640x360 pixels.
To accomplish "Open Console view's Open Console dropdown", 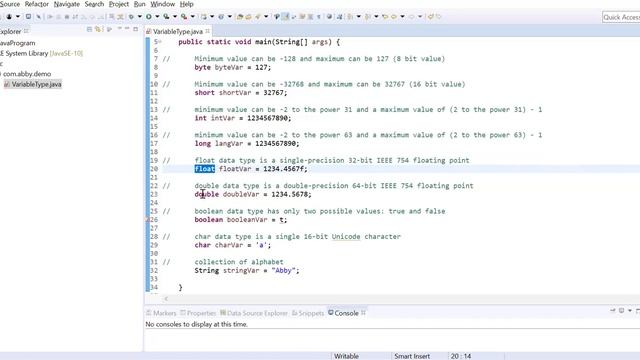I will tap(630, 311).
